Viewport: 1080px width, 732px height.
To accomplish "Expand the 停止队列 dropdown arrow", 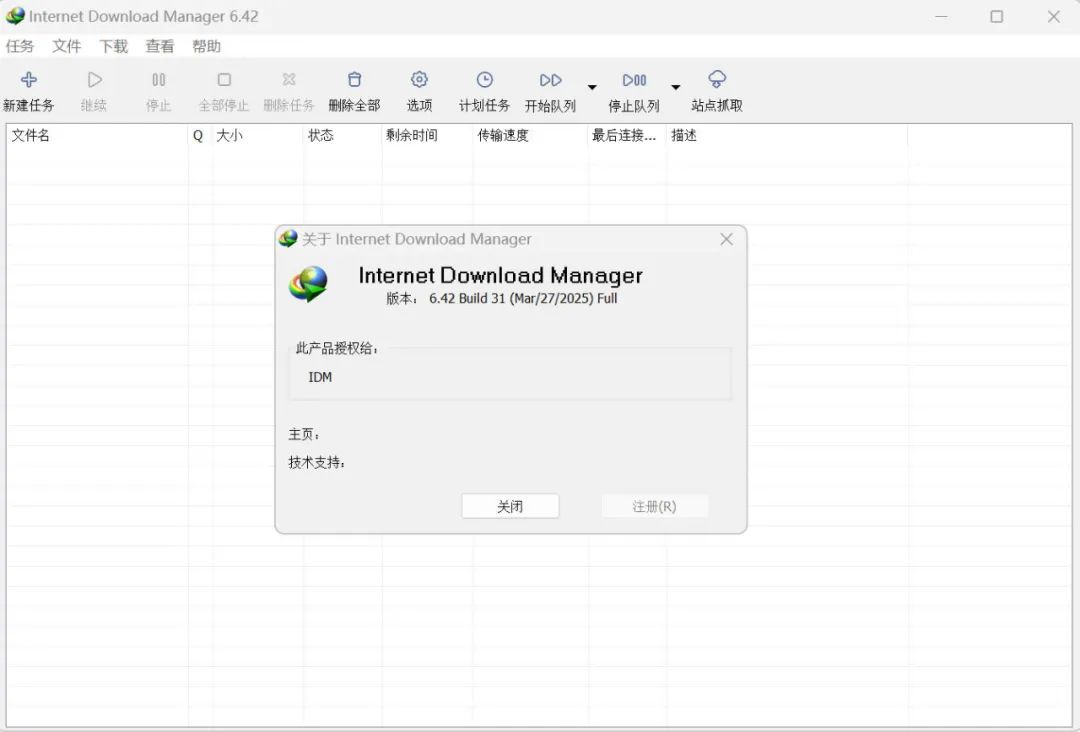I will pyautogui.click(x=676, y=87).
